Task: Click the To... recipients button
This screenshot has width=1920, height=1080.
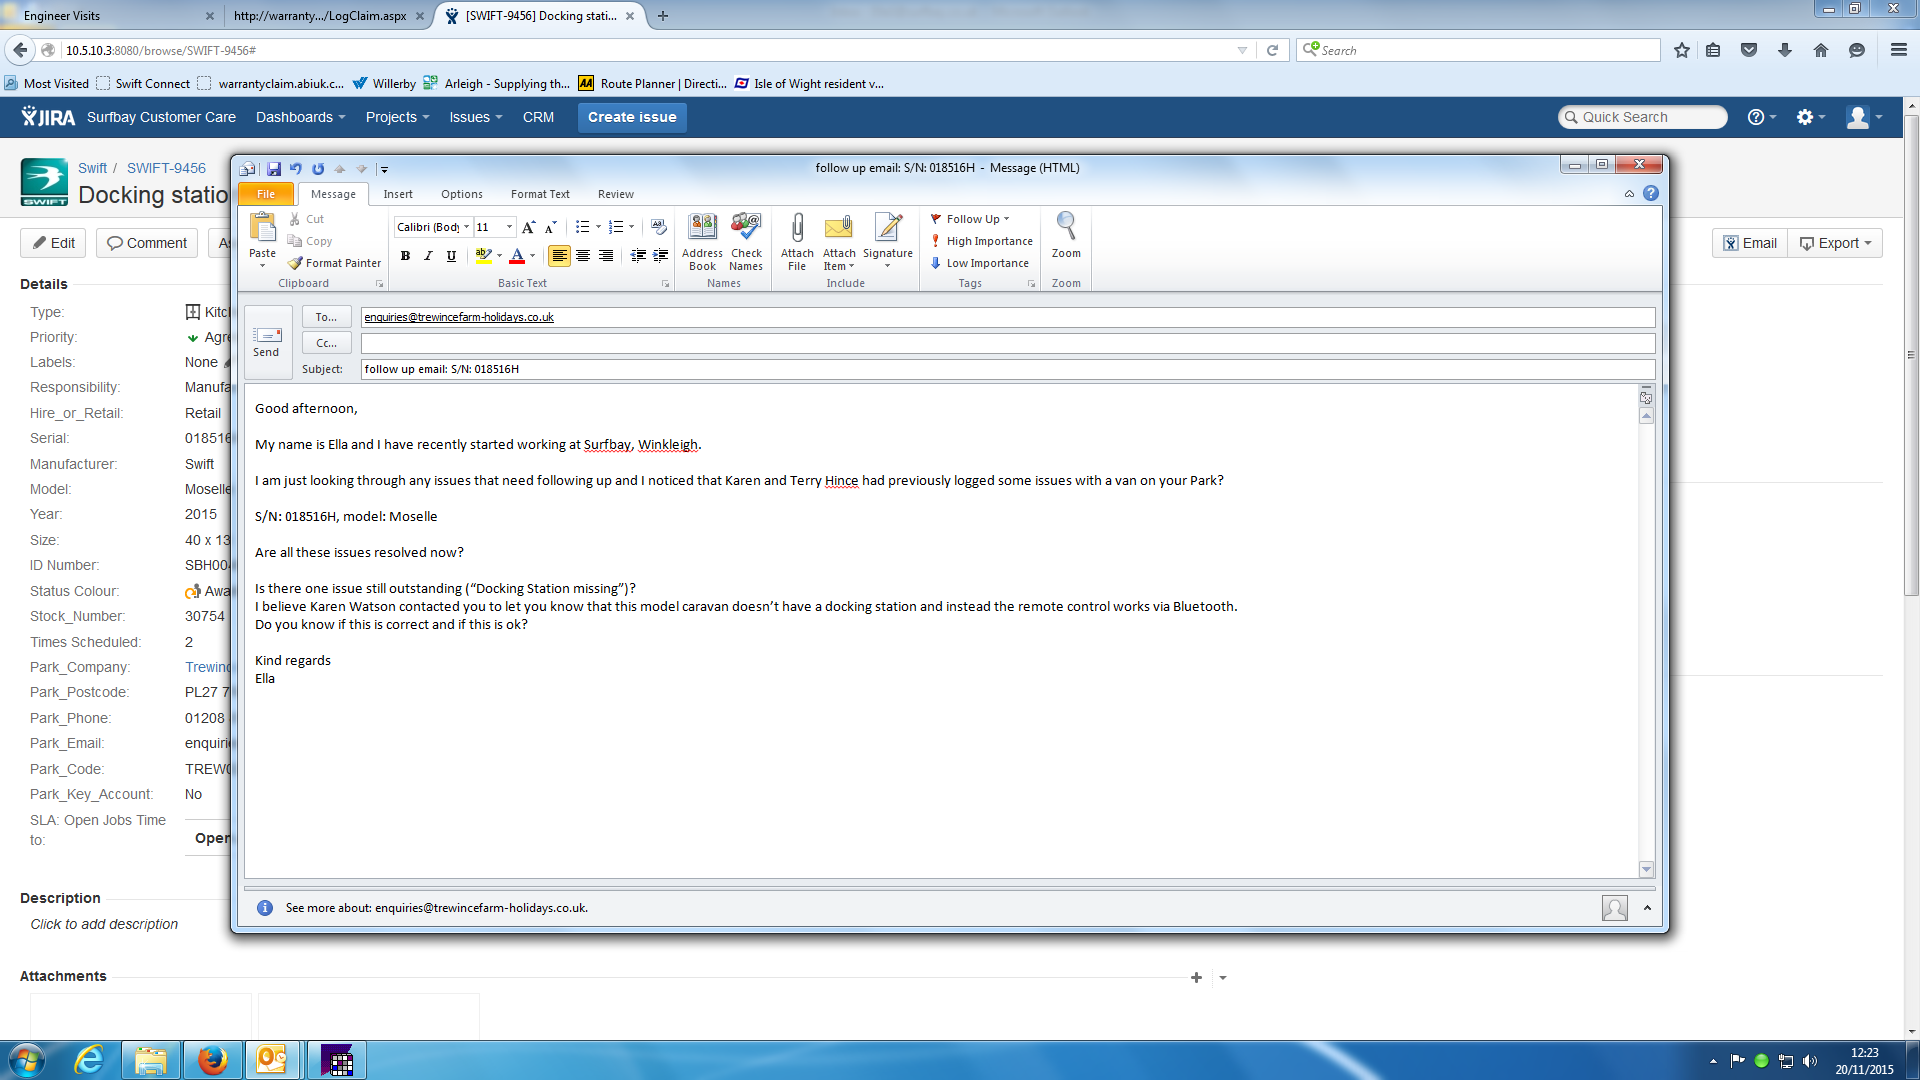Action: (326, 317)
